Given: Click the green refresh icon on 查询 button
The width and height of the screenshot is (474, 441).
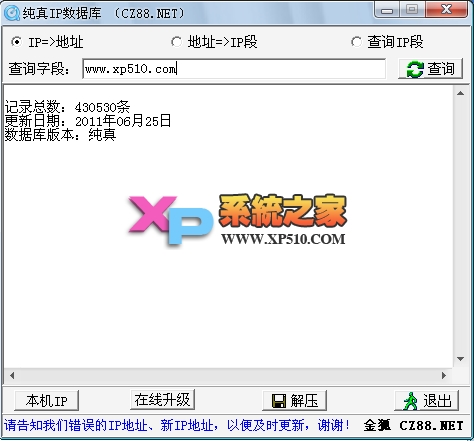Looking at the screenshot, I should [415, 69].
